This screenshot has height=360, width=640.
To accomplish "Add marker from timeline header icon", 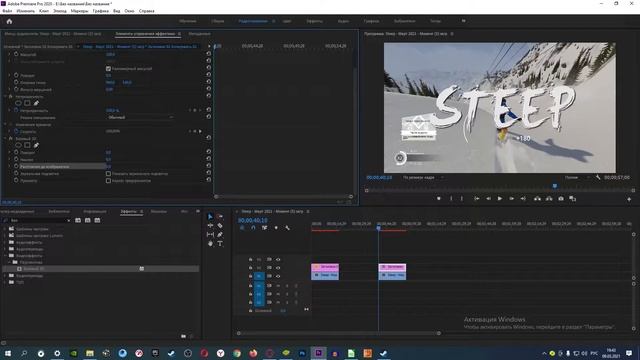I will click(276, 228).
